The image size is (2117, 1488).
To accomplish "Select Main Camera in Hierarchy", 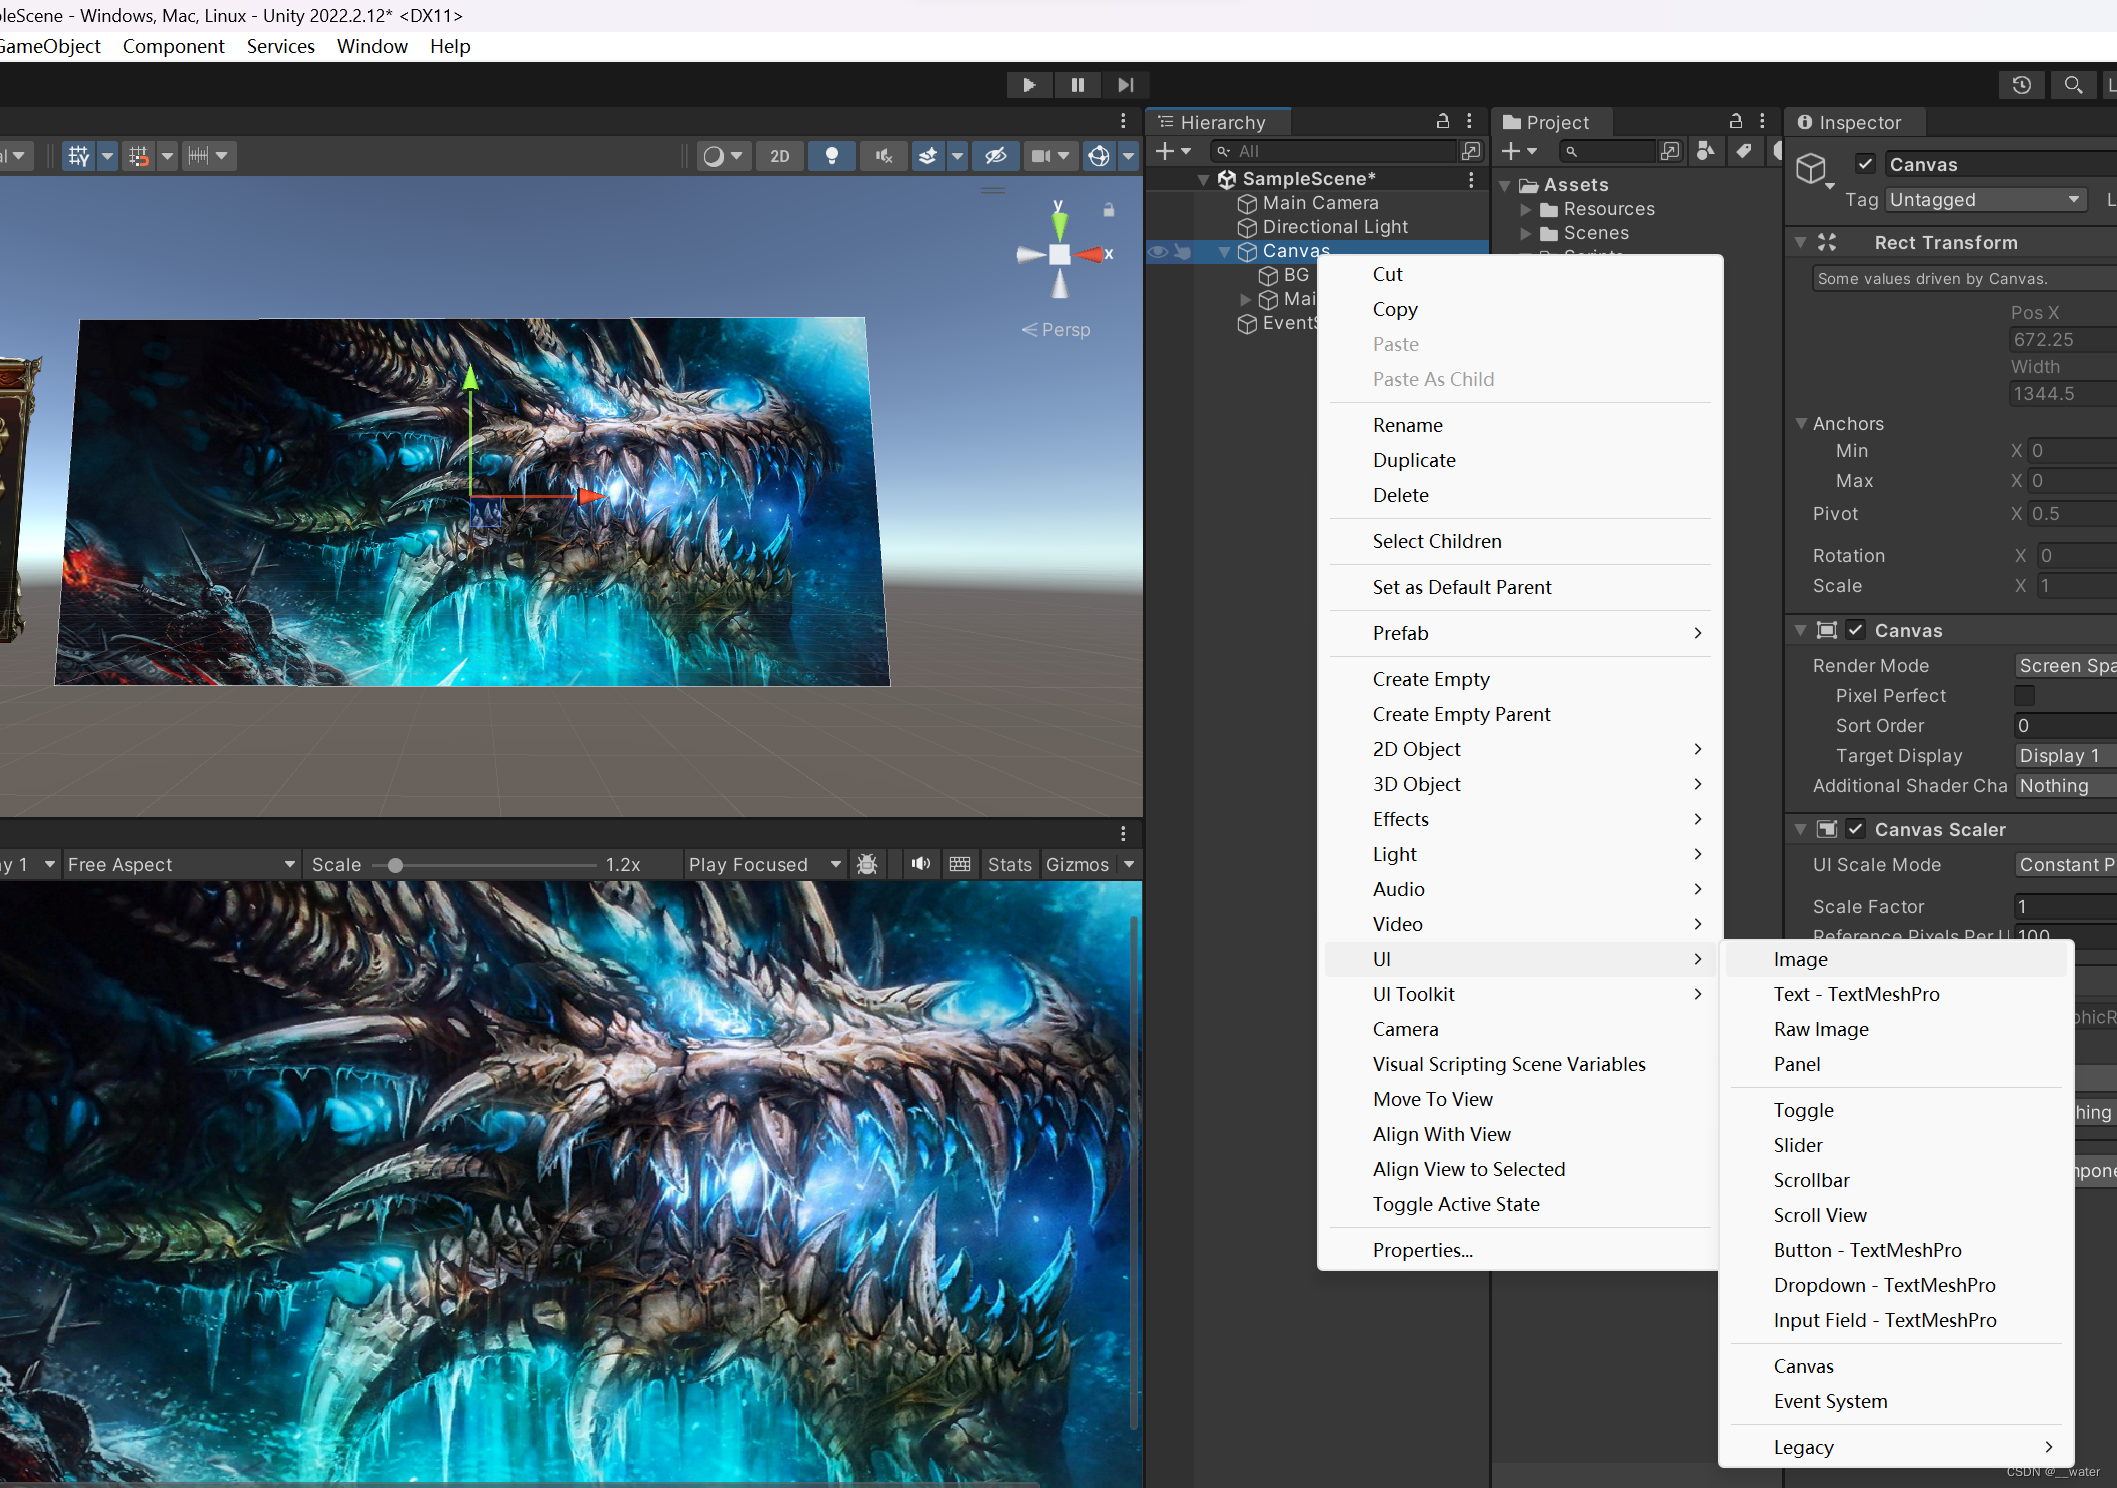I will 1320,203.
